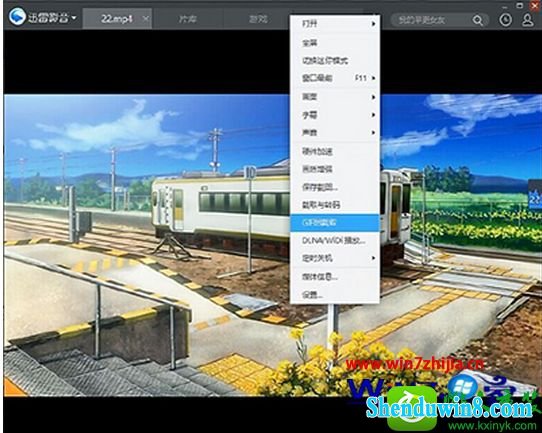Maximize the player window

click(x=520, y=5)
